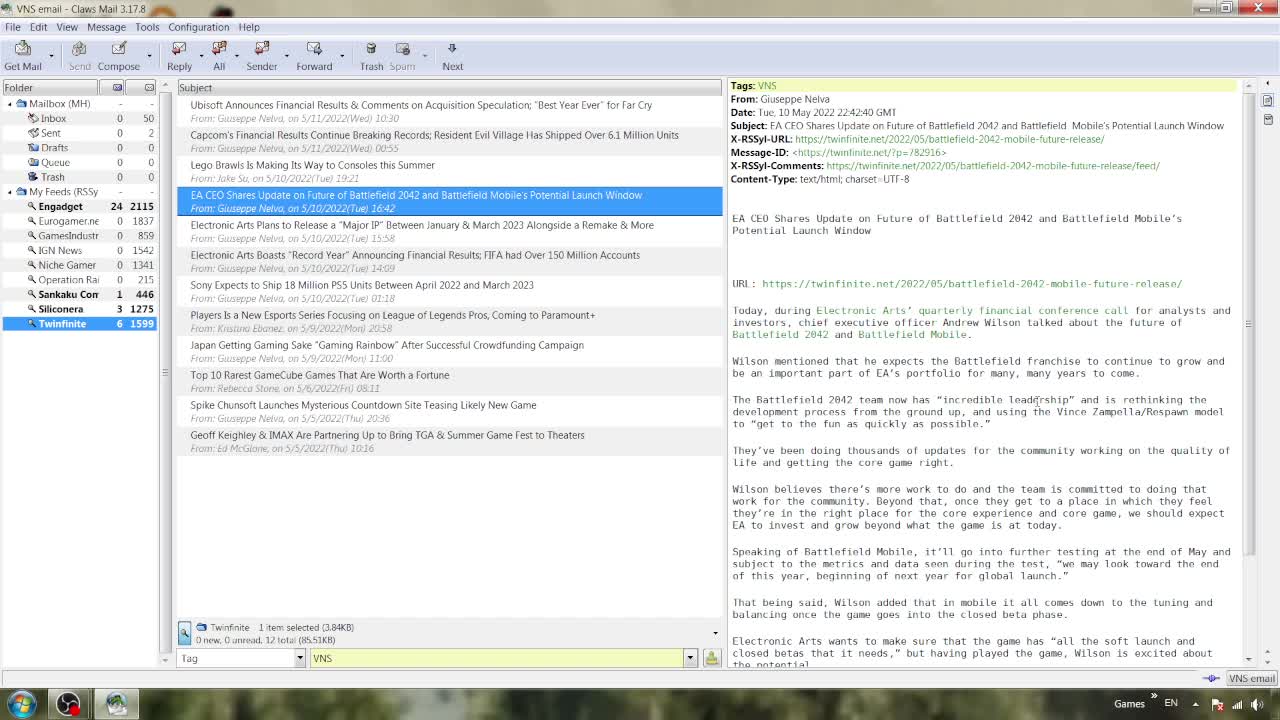Image resolution: width=1280 pixels, height=720 pixels.
Task: Click the VNS quick search input field
Action: pos(496,658)
